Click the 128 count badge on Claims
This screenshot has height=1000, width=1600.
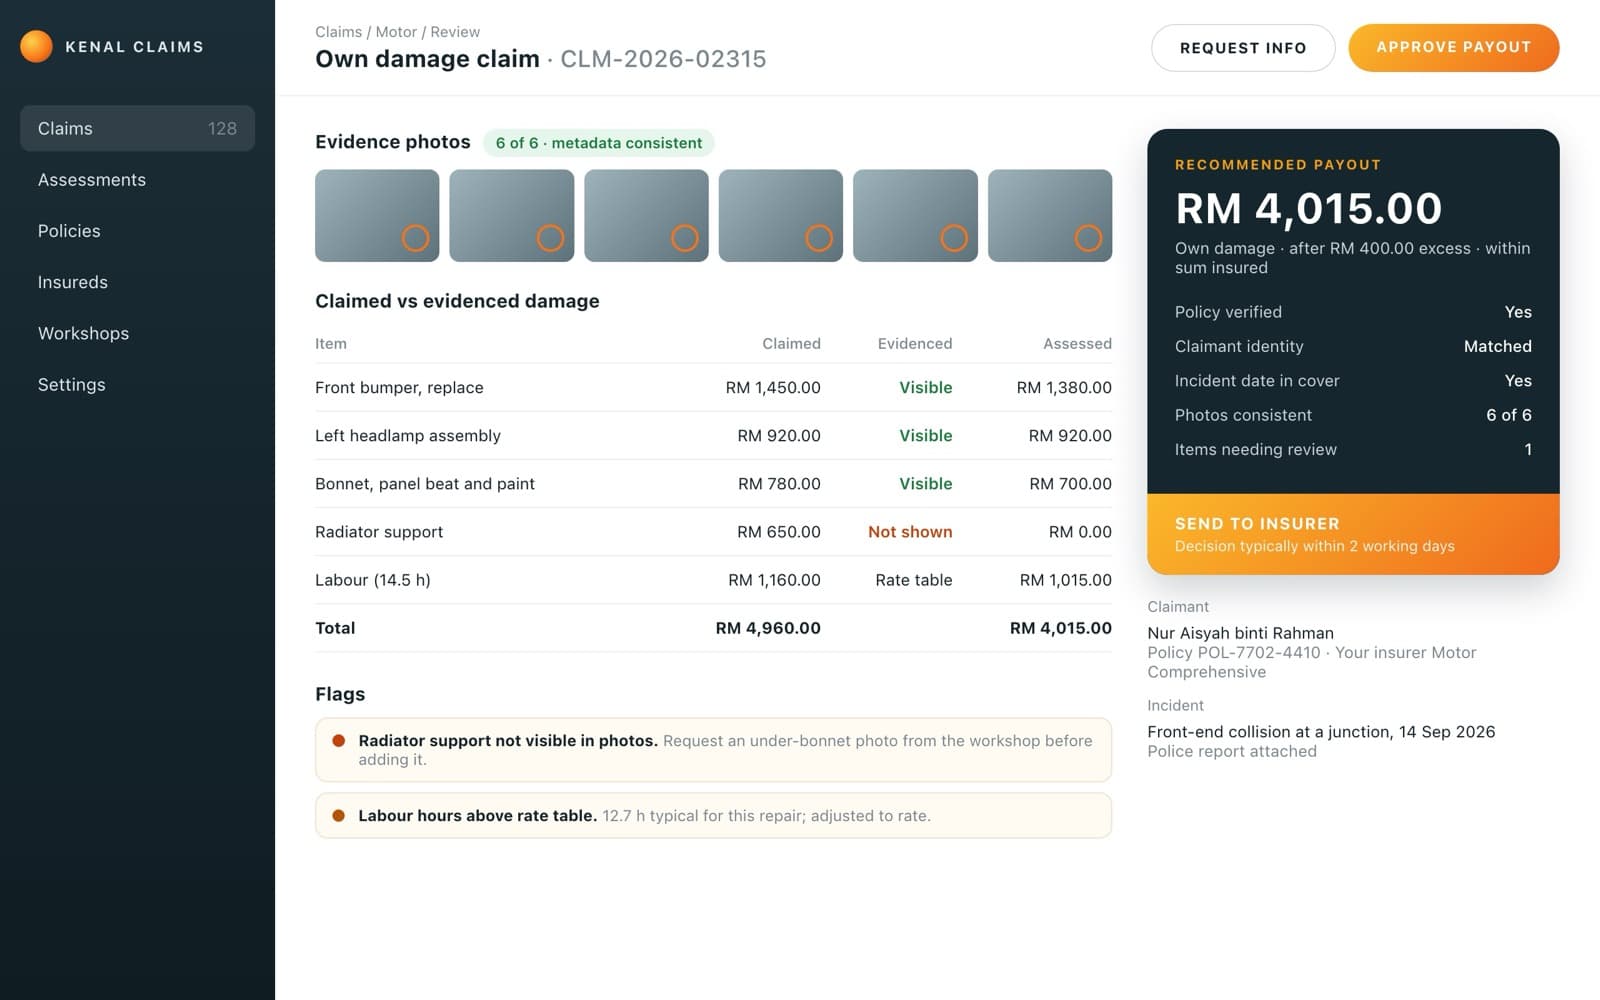[222, 128]
